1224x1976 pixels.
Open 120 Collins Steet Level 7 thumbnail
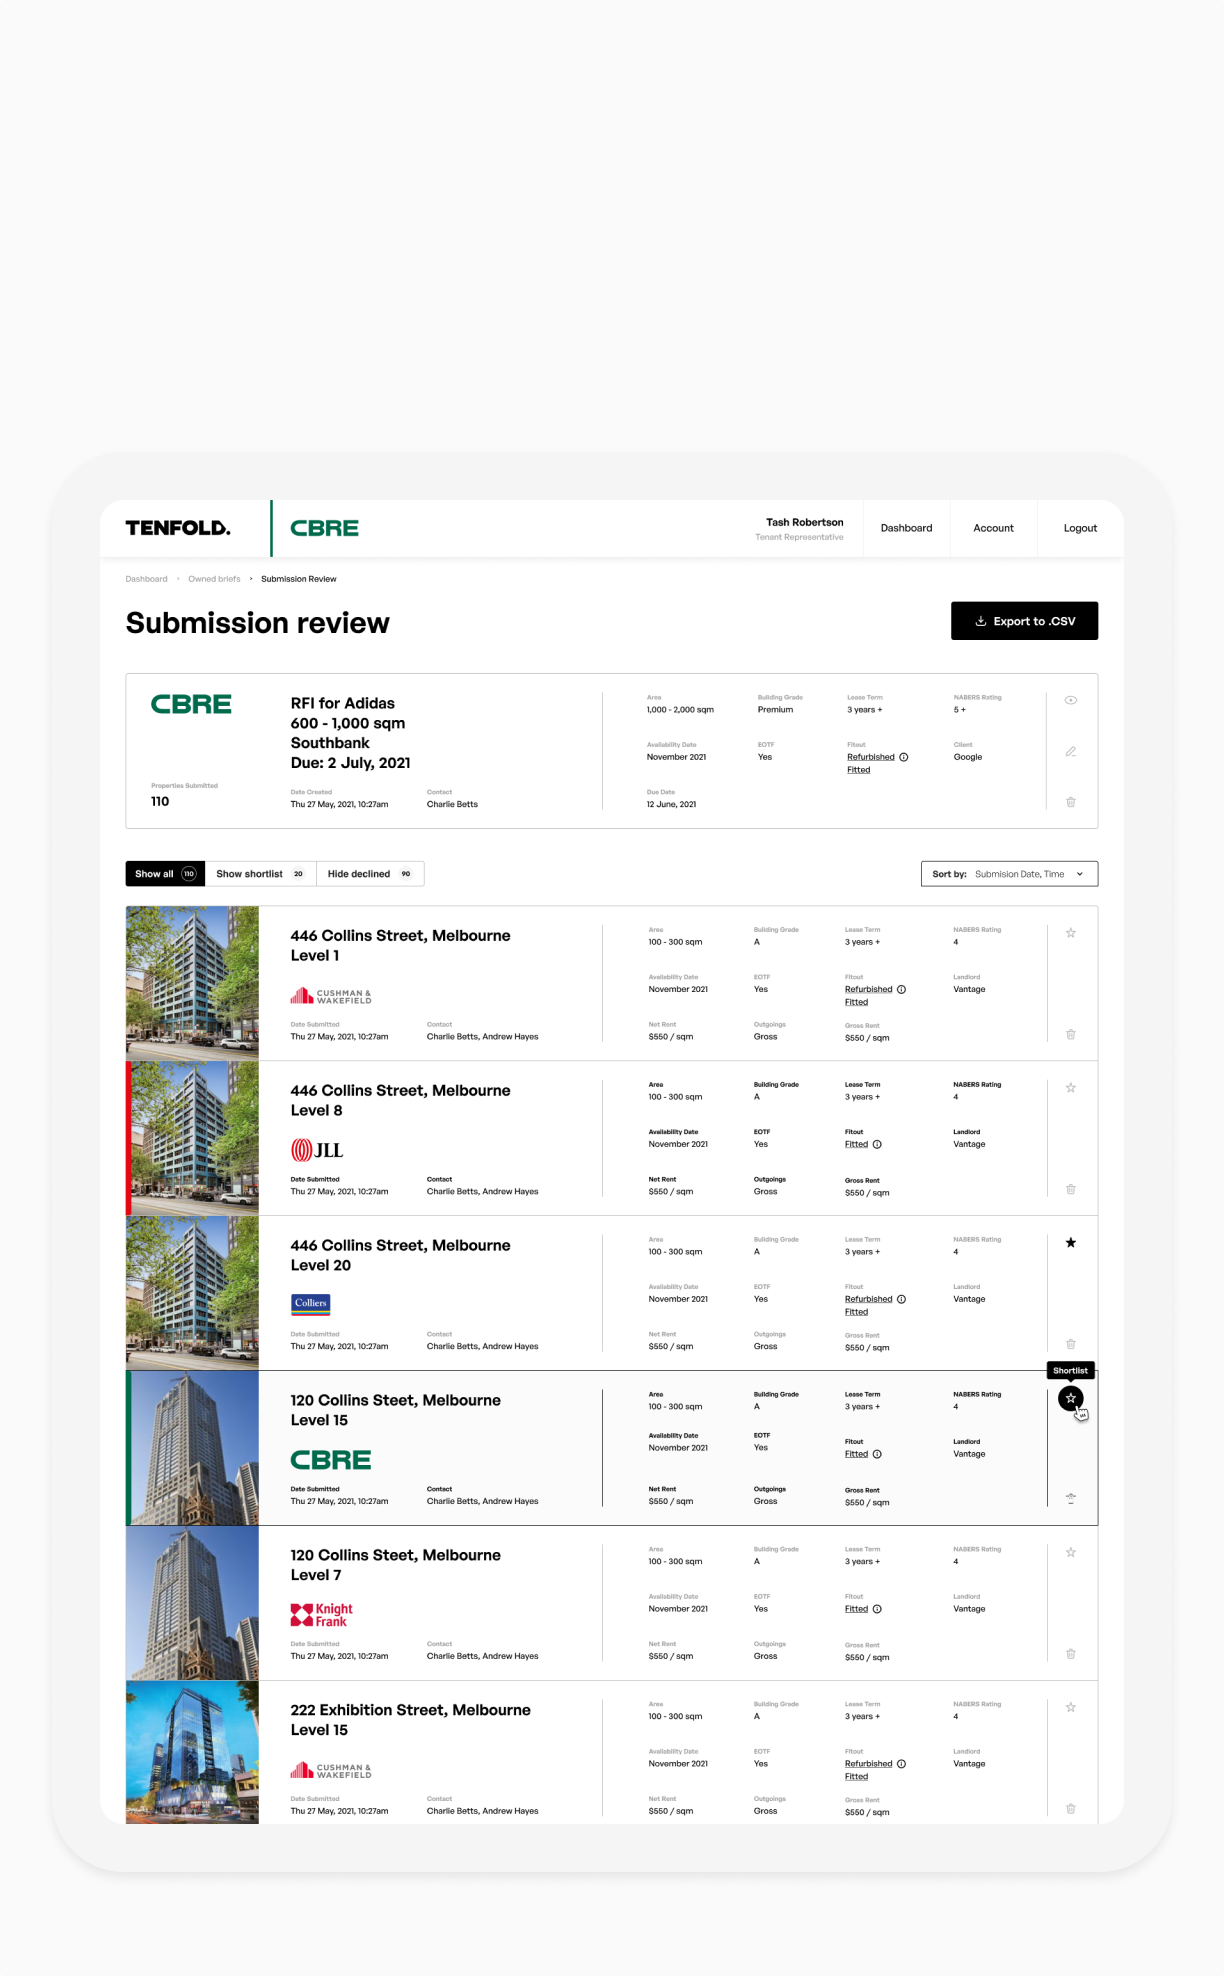[192, 1603]
